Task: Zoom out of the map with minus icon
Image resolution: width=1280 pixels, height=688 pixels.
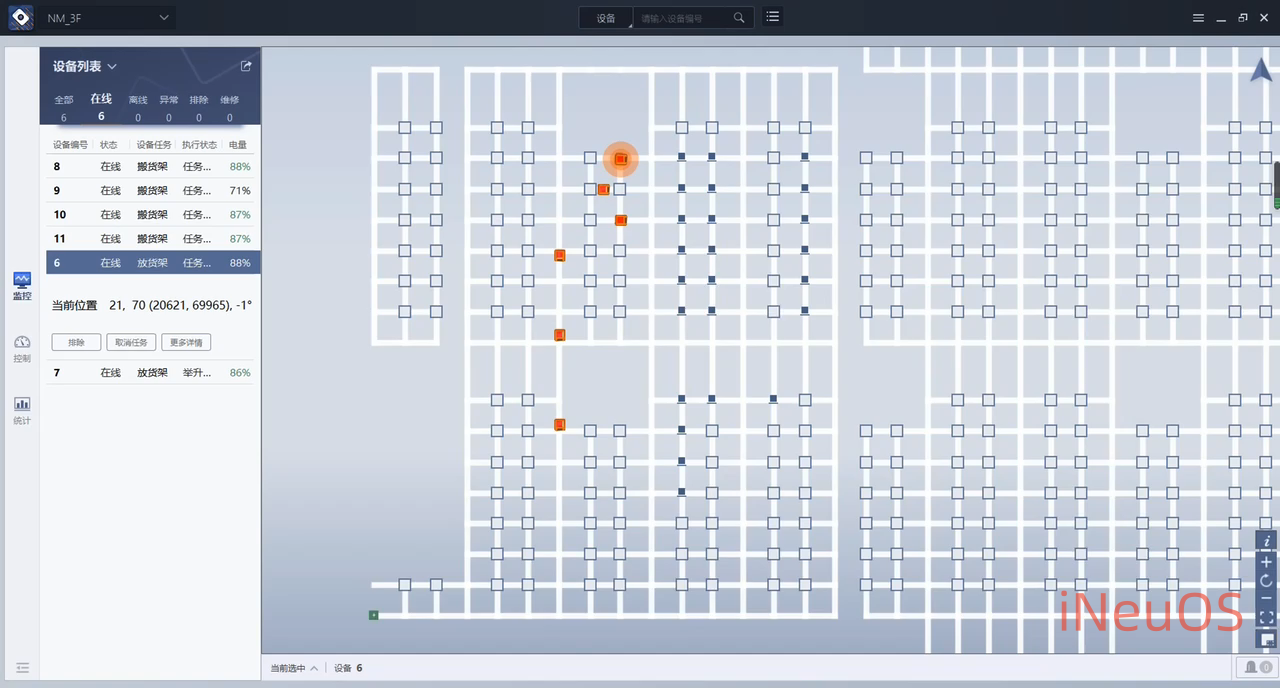Action: point(1267,599)
